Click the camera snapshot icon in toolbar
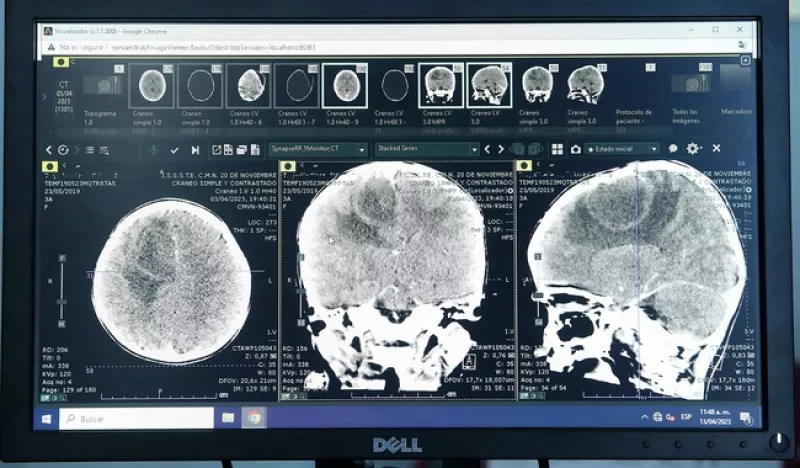The width and height of the screenshot is (800, 468). pyautogui.click(x=575, y=149)
